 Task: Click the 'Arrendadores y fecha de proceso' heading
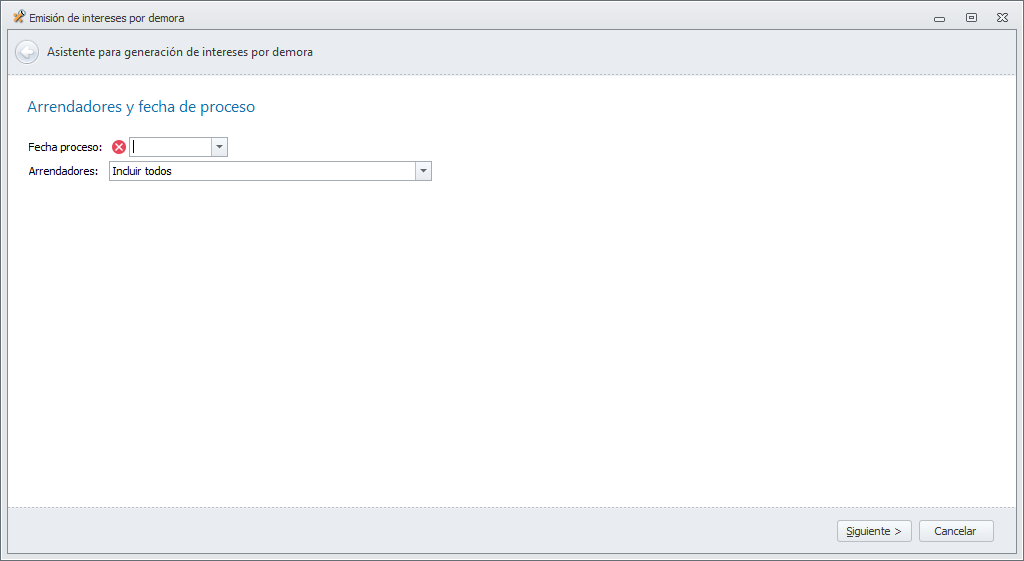coord(141,106)
